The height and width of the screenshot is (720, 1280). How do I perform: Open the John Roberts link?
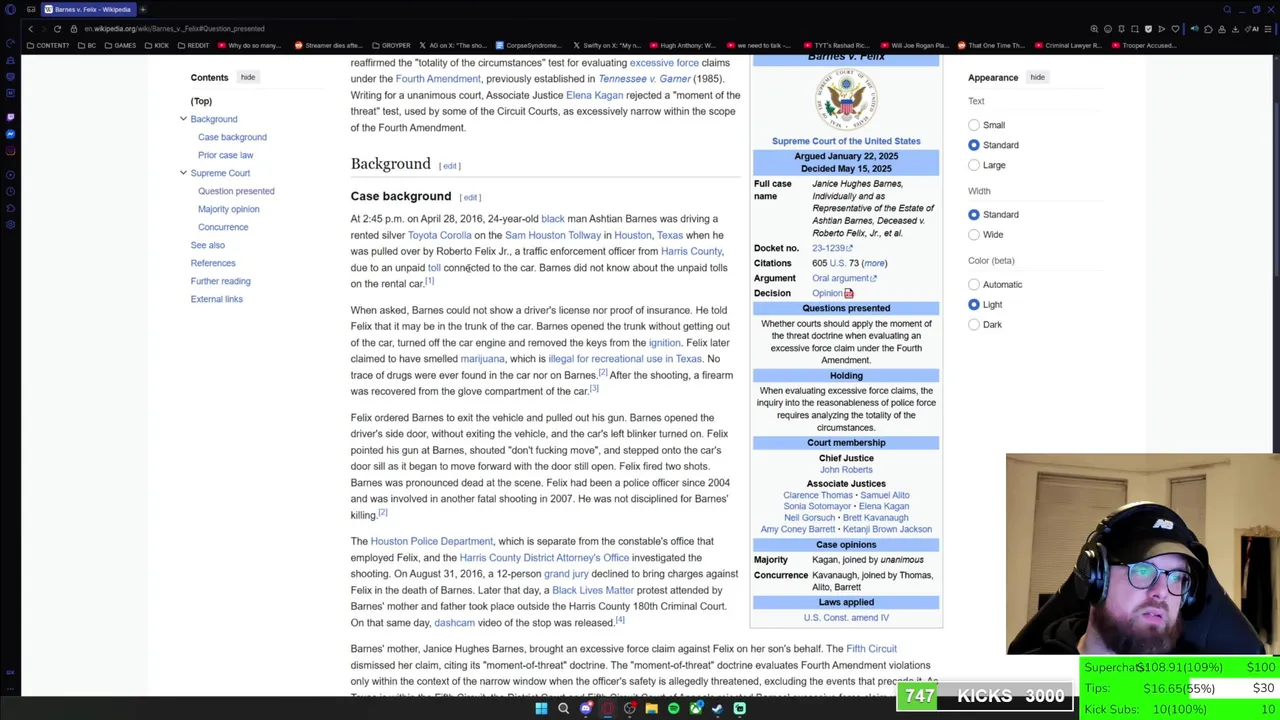846,470
